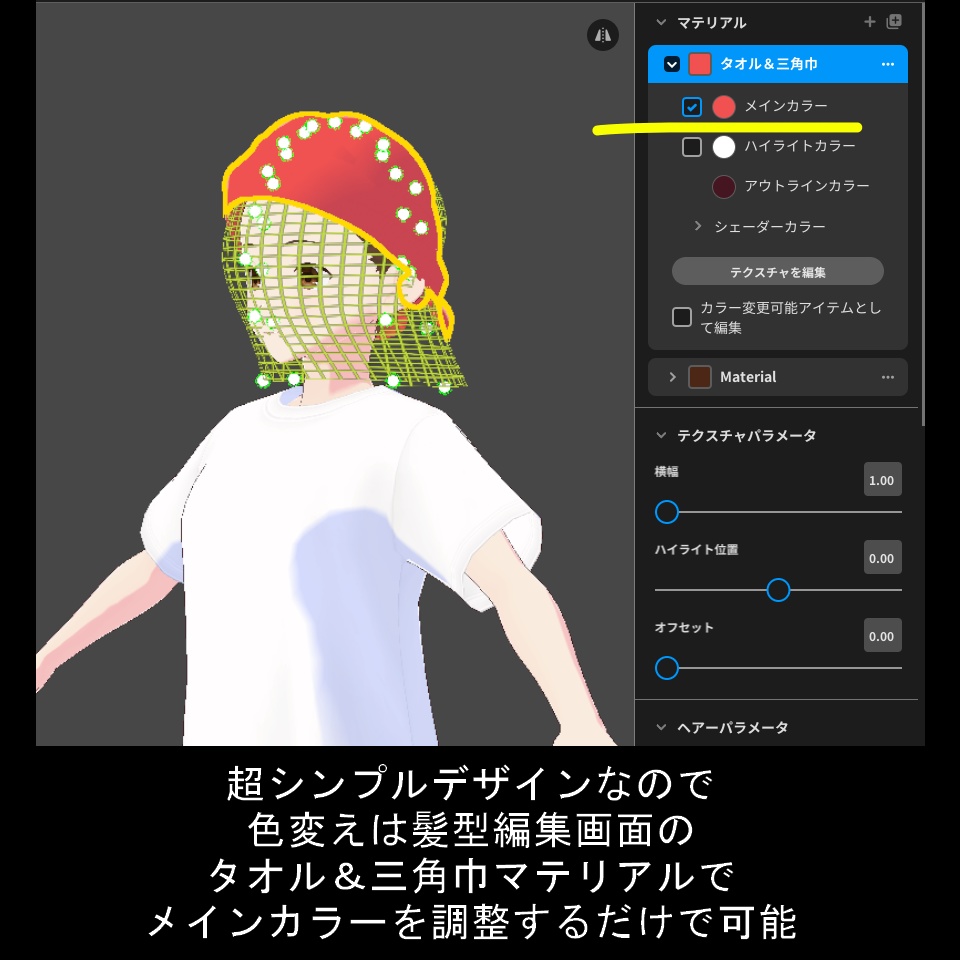This screenshot has height=960, width=960.
Task: Click the テクスチャを編集 button
Action: tap(780, 271)
